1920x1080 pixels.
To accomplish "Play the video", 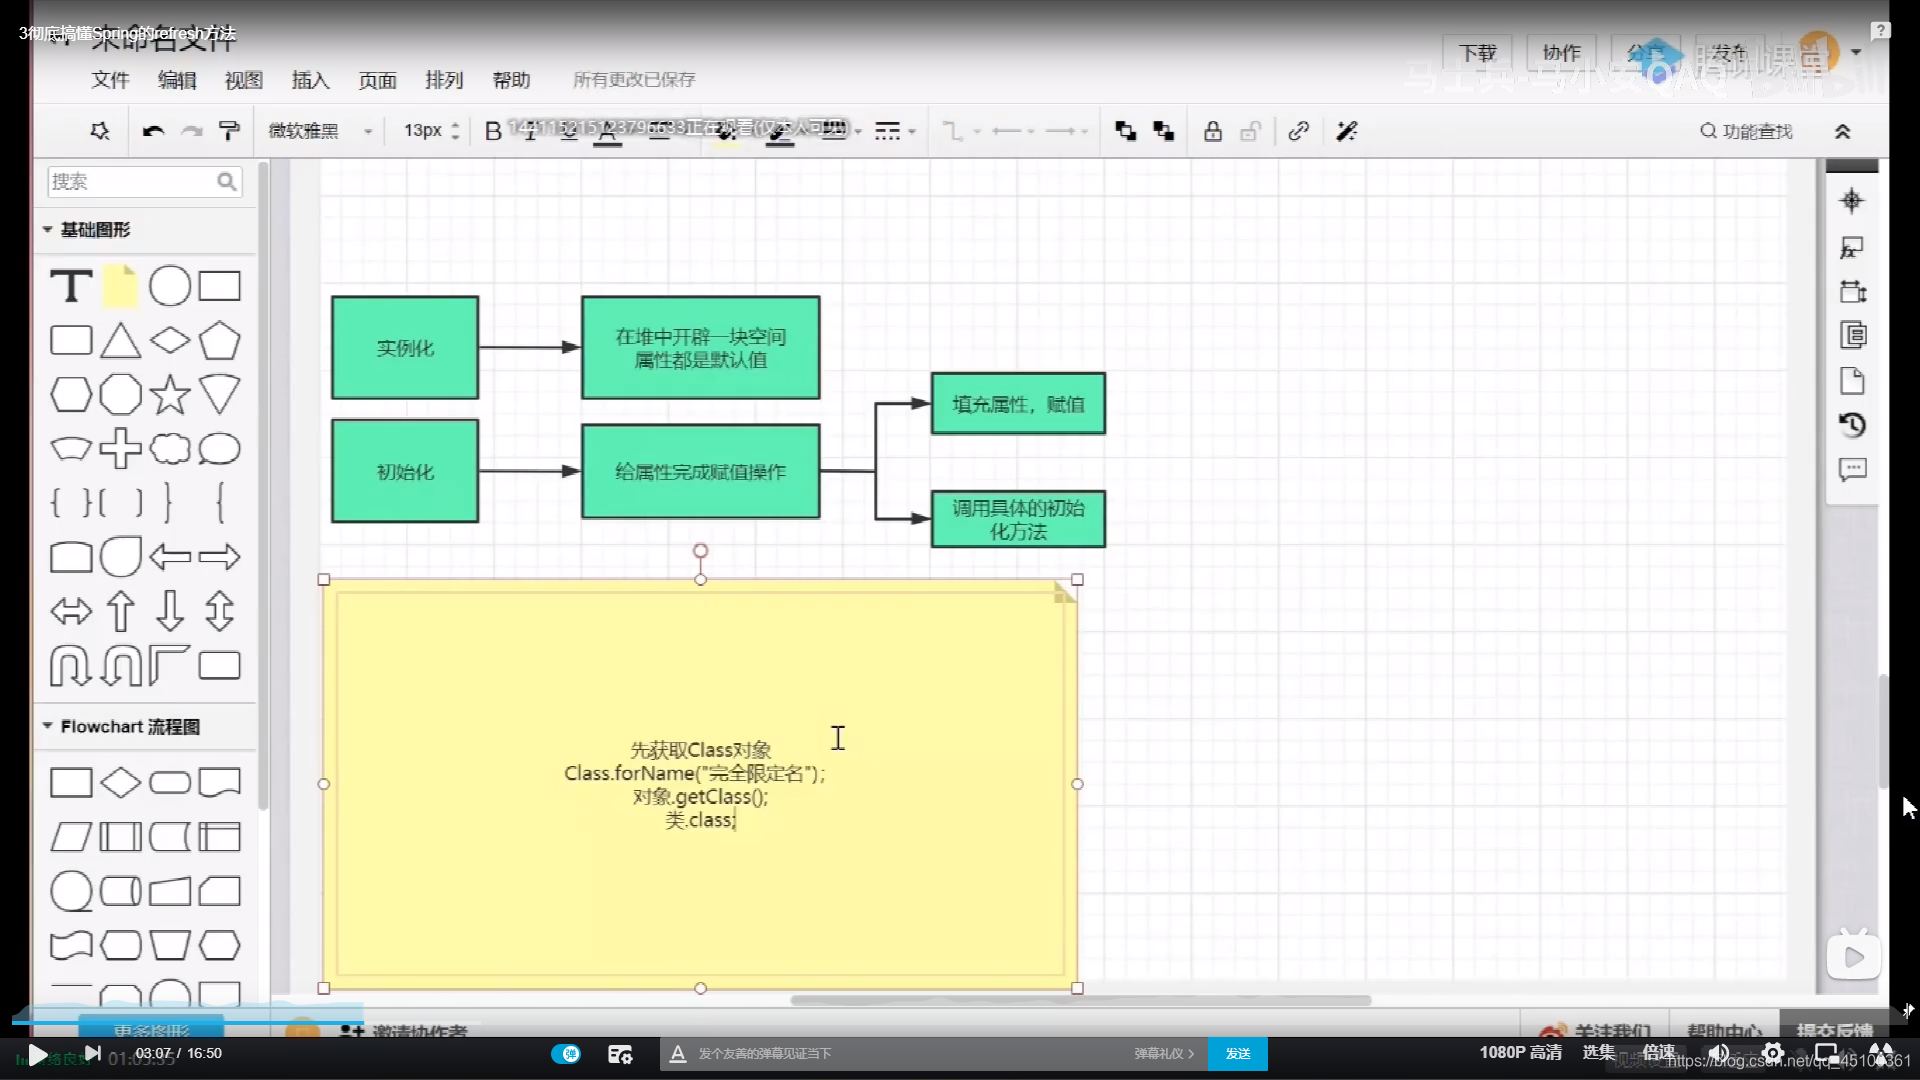I will (36, 1054).
